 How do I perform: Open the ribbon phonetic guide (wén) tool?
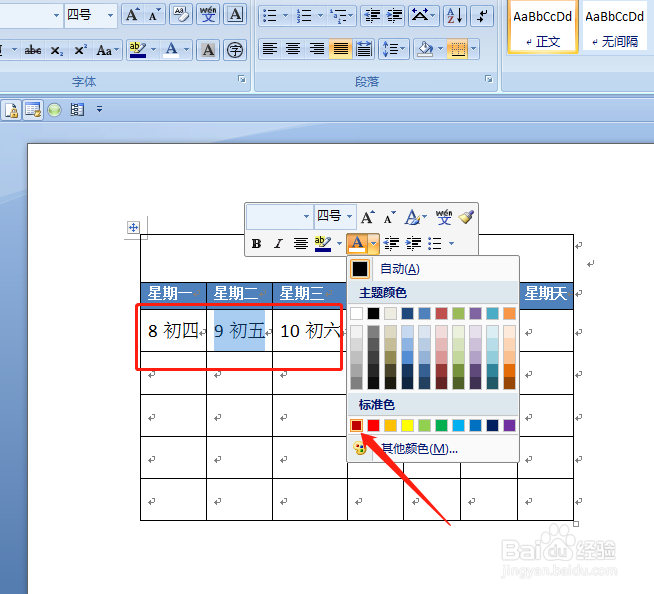coord(208,15)
